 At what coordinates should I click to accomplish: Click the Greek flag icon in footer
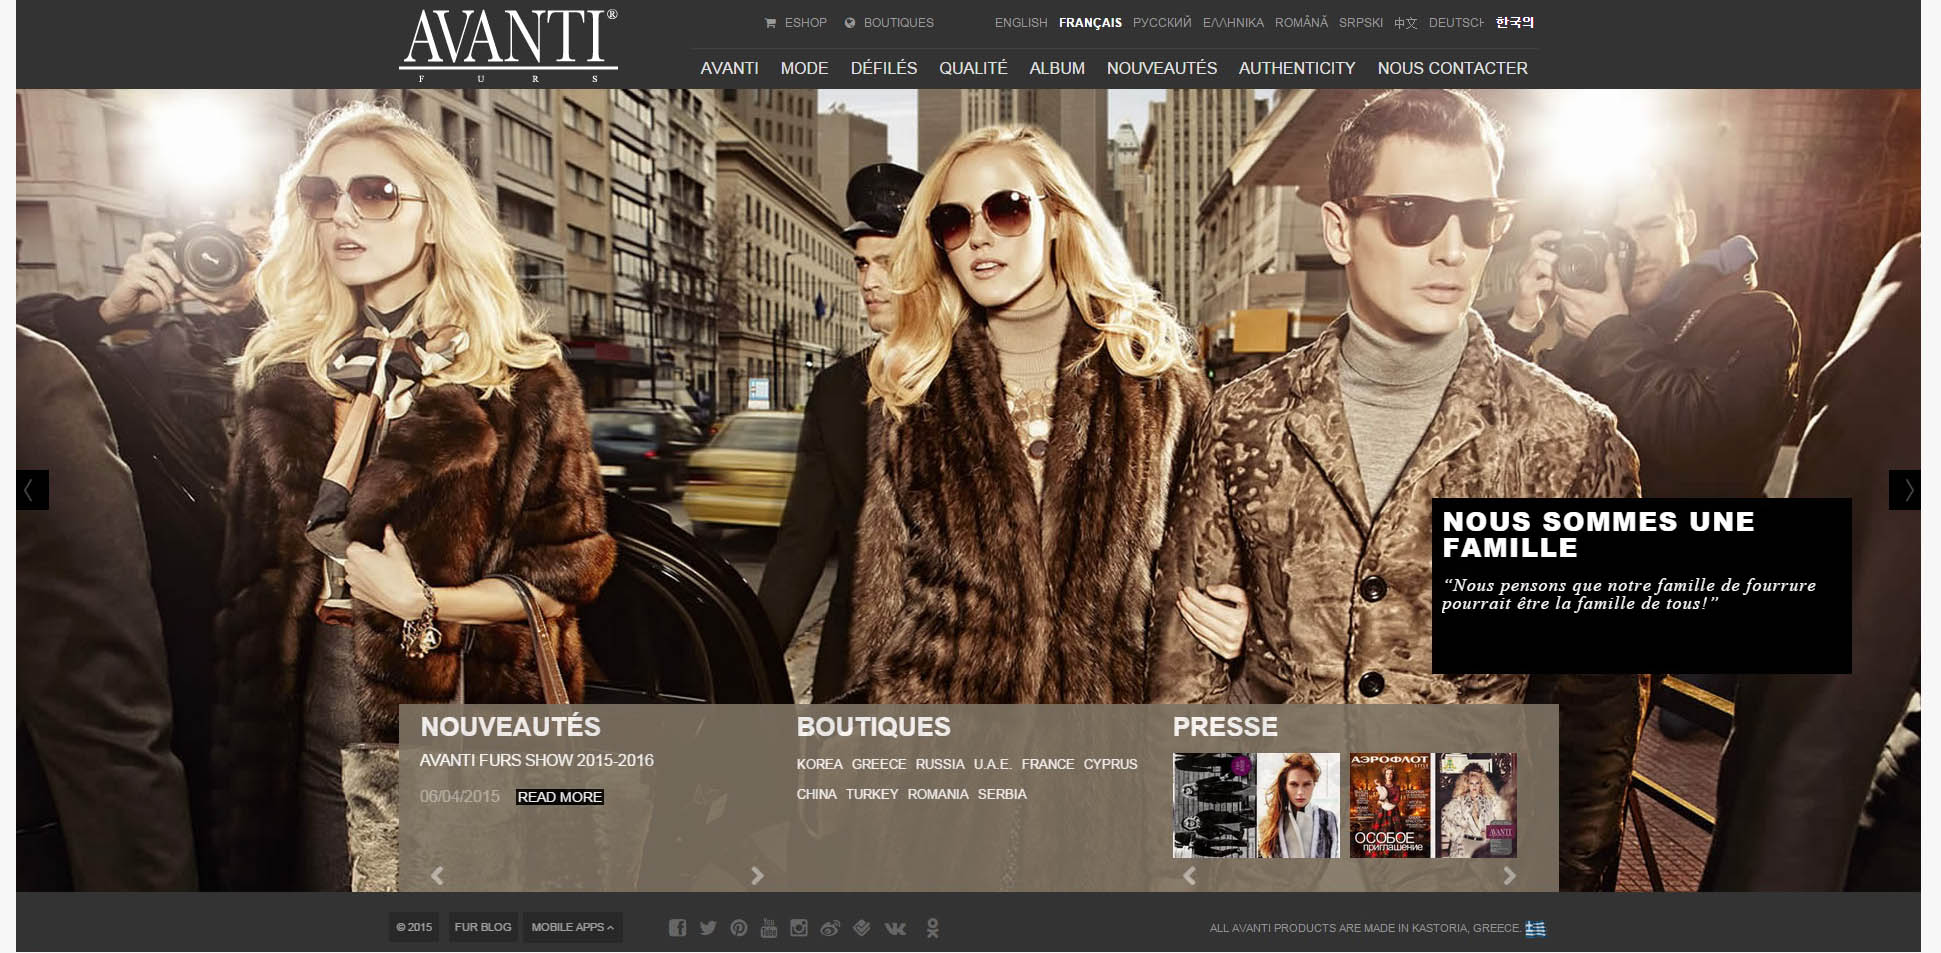[1535, 928]
